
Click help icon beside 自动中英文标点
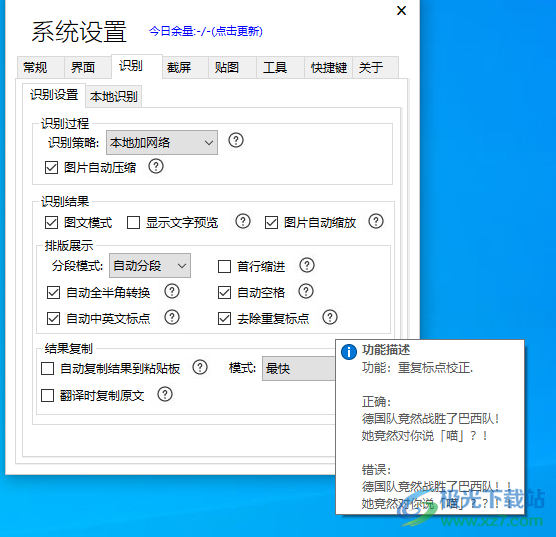click(x=172, y=317)
